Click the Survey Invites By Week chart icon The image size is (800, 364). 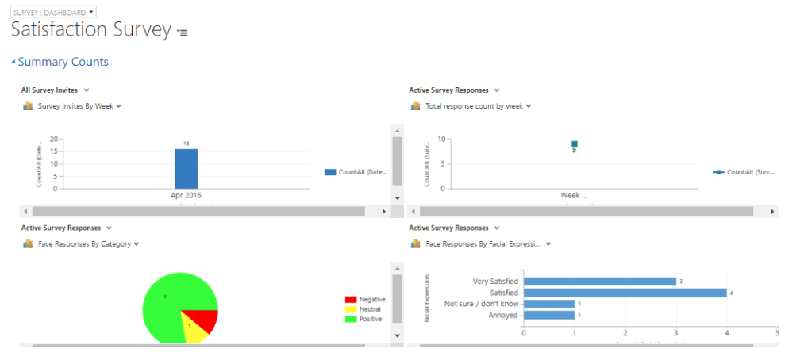28,106
